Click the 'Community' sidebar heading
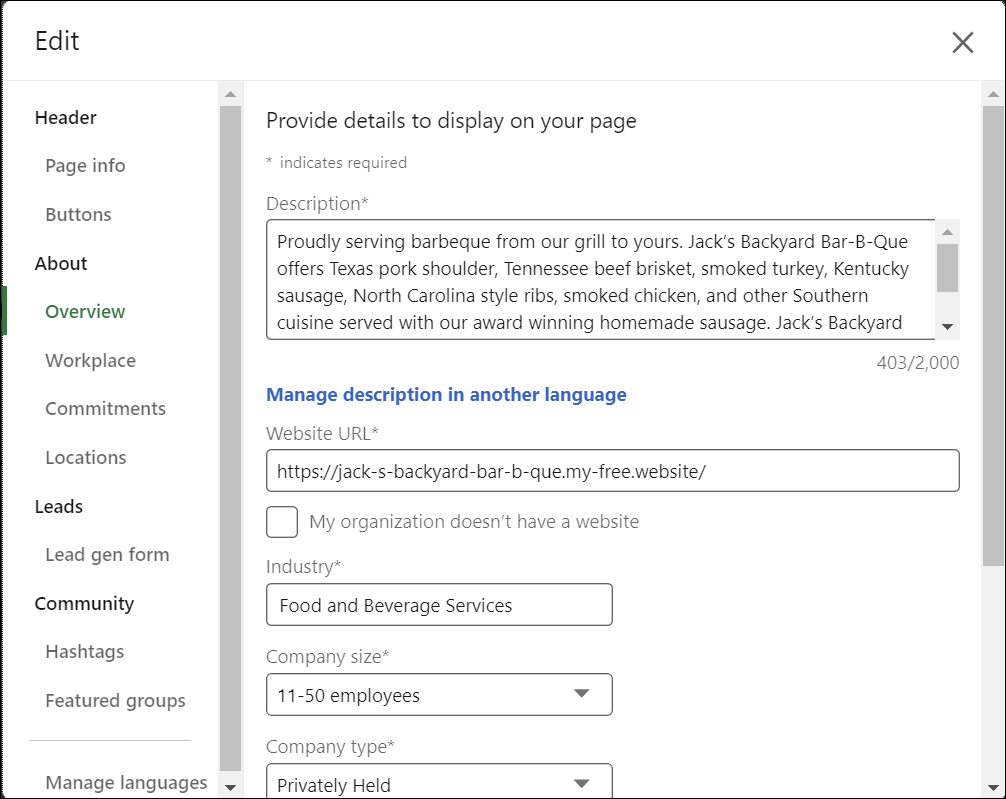This screenshot has width=1006, height=799. (x=85, y=603)
